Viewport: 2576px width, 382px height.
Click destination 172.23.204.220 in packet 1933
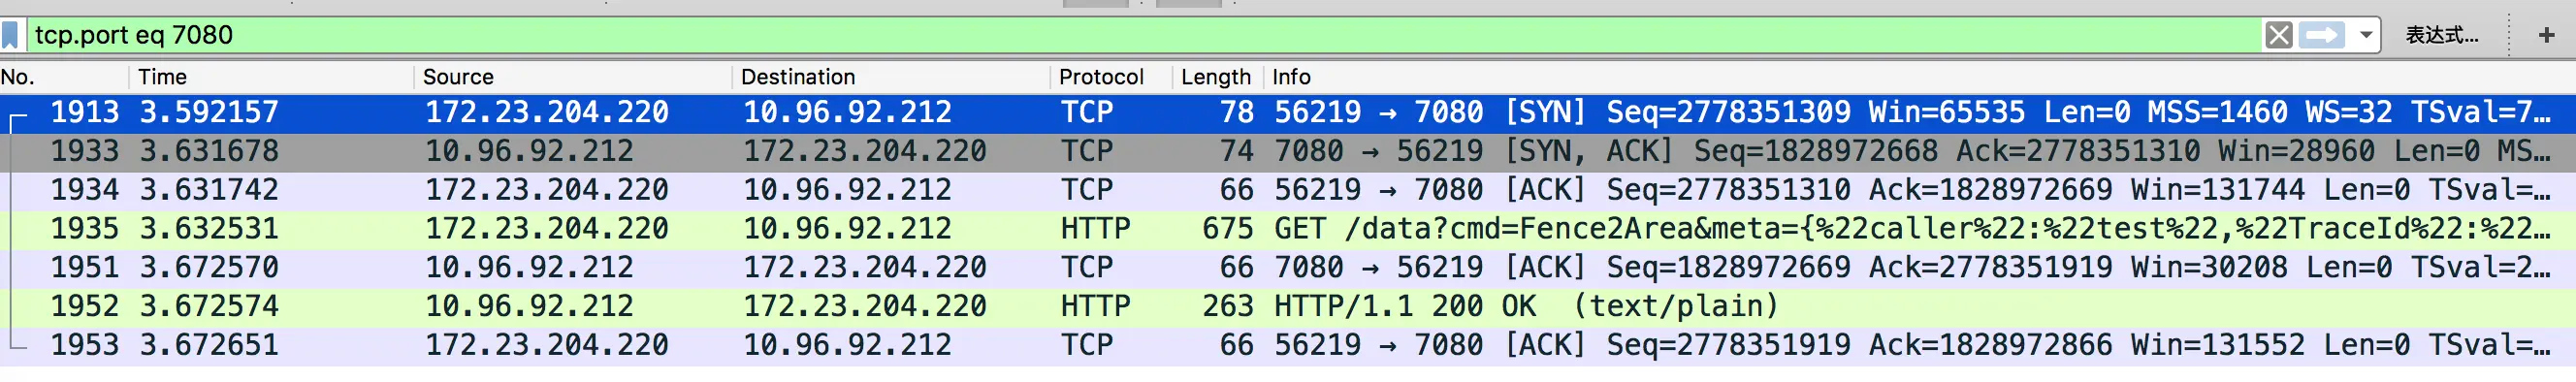point(865,152)
